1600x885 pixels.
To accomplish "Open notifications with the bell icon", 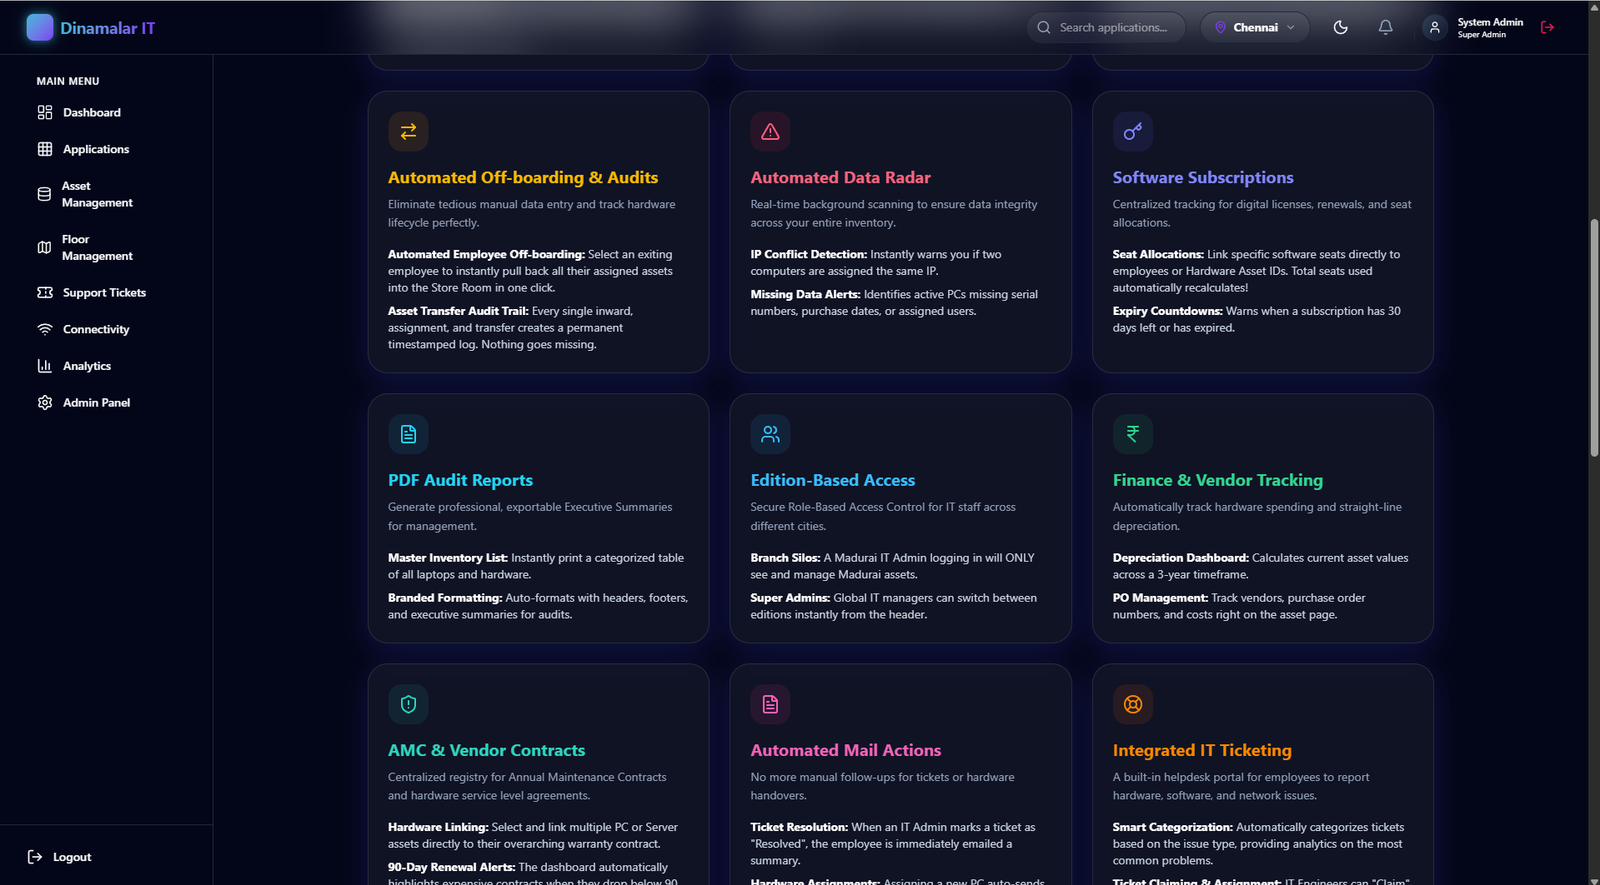I will pyautogui.click(x=1386, y=27).
